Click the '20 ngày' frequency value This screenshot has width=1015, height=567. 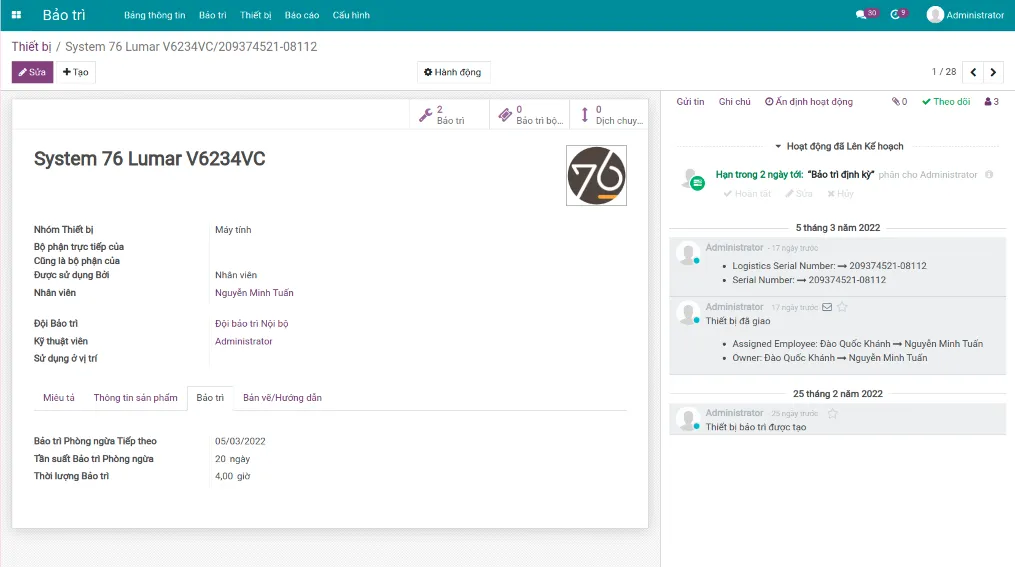(x=232, y=459)
